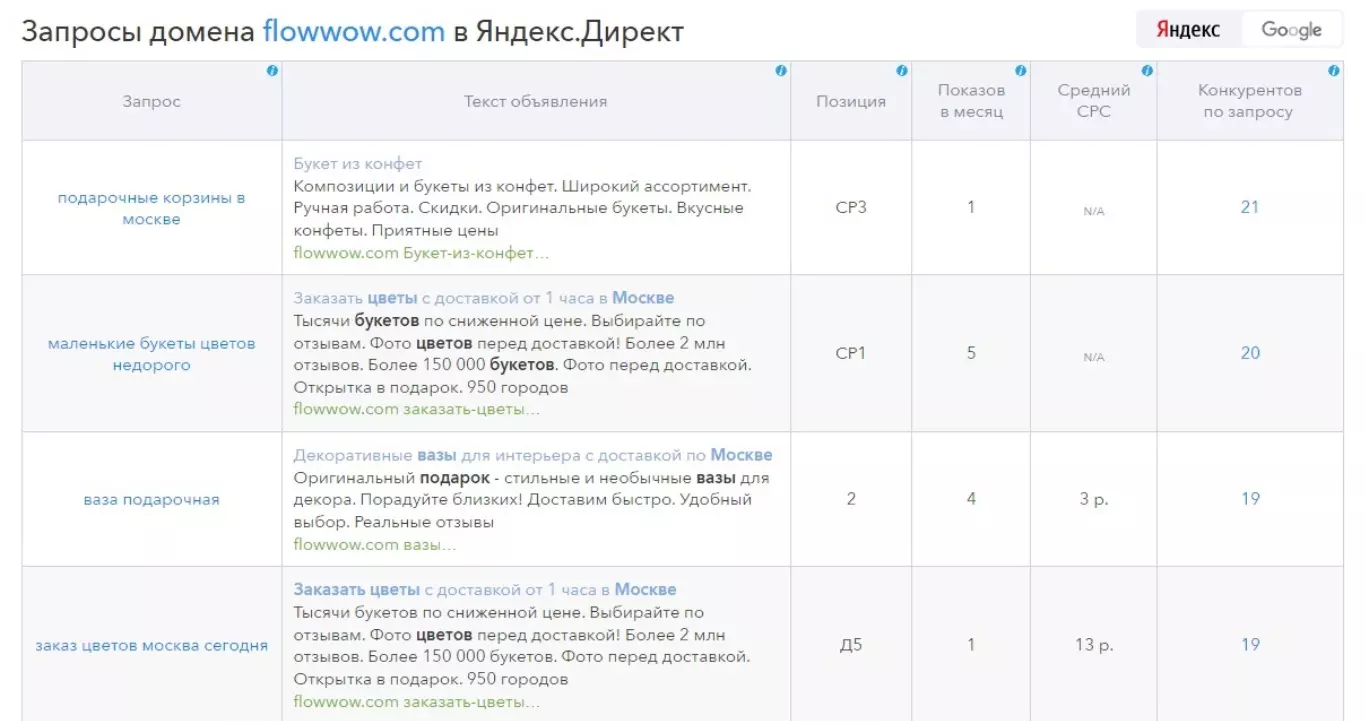Select CPC value '3 р.'
The height and width of the screenshot is (721, 1366).
pos(1094,498)
